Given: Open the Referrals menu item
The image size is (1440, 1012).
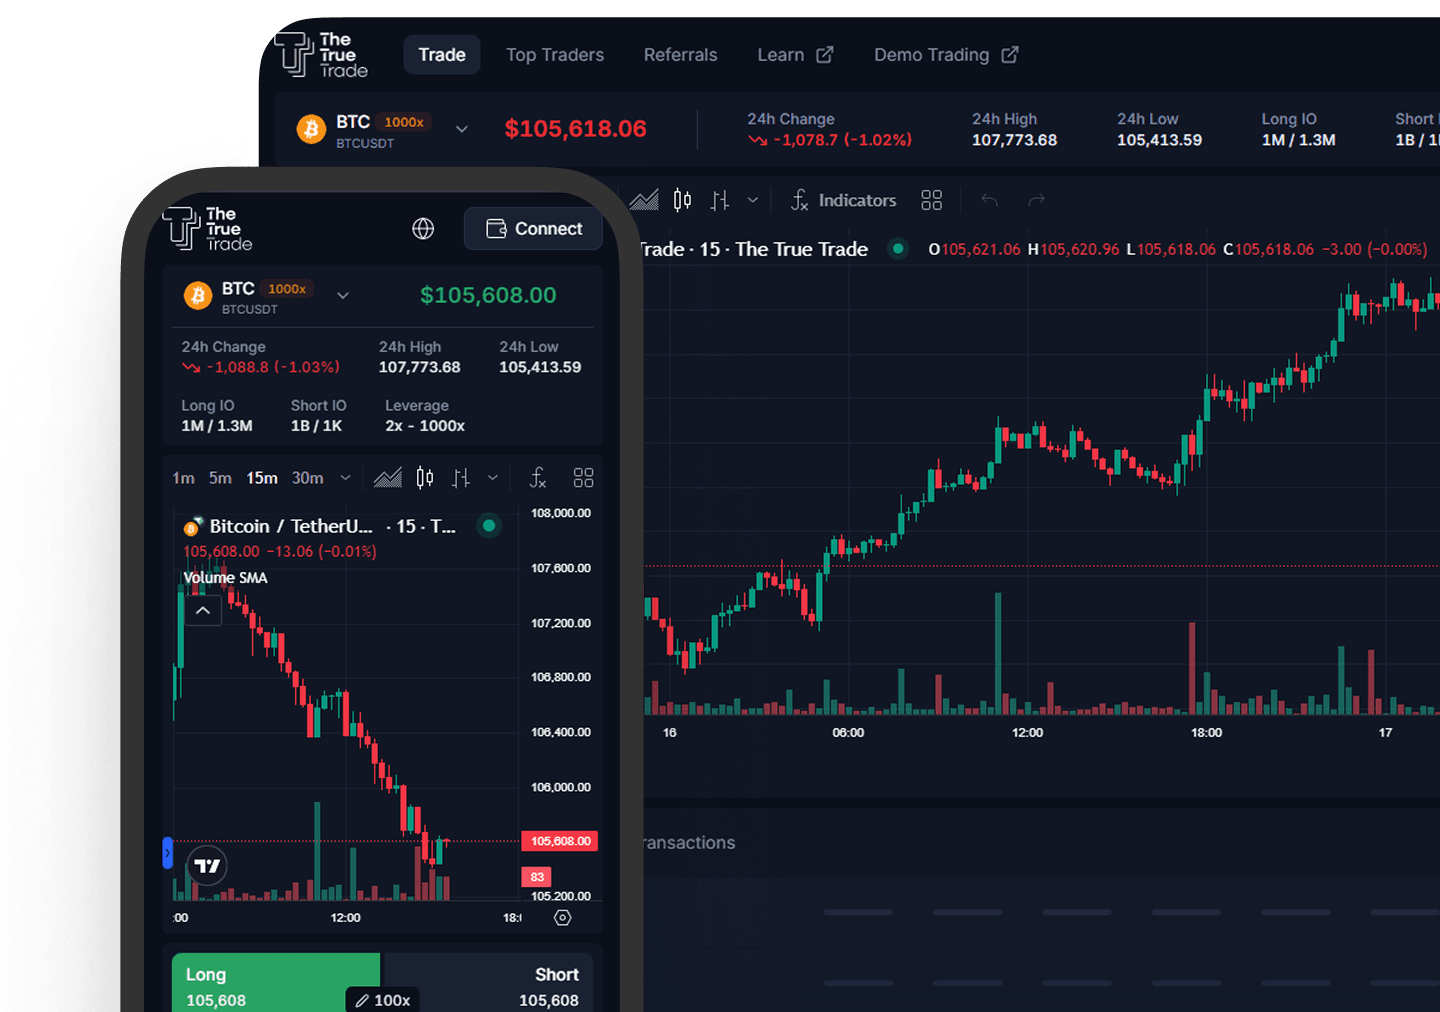Looking at the screenshot, I should point(680,55).
